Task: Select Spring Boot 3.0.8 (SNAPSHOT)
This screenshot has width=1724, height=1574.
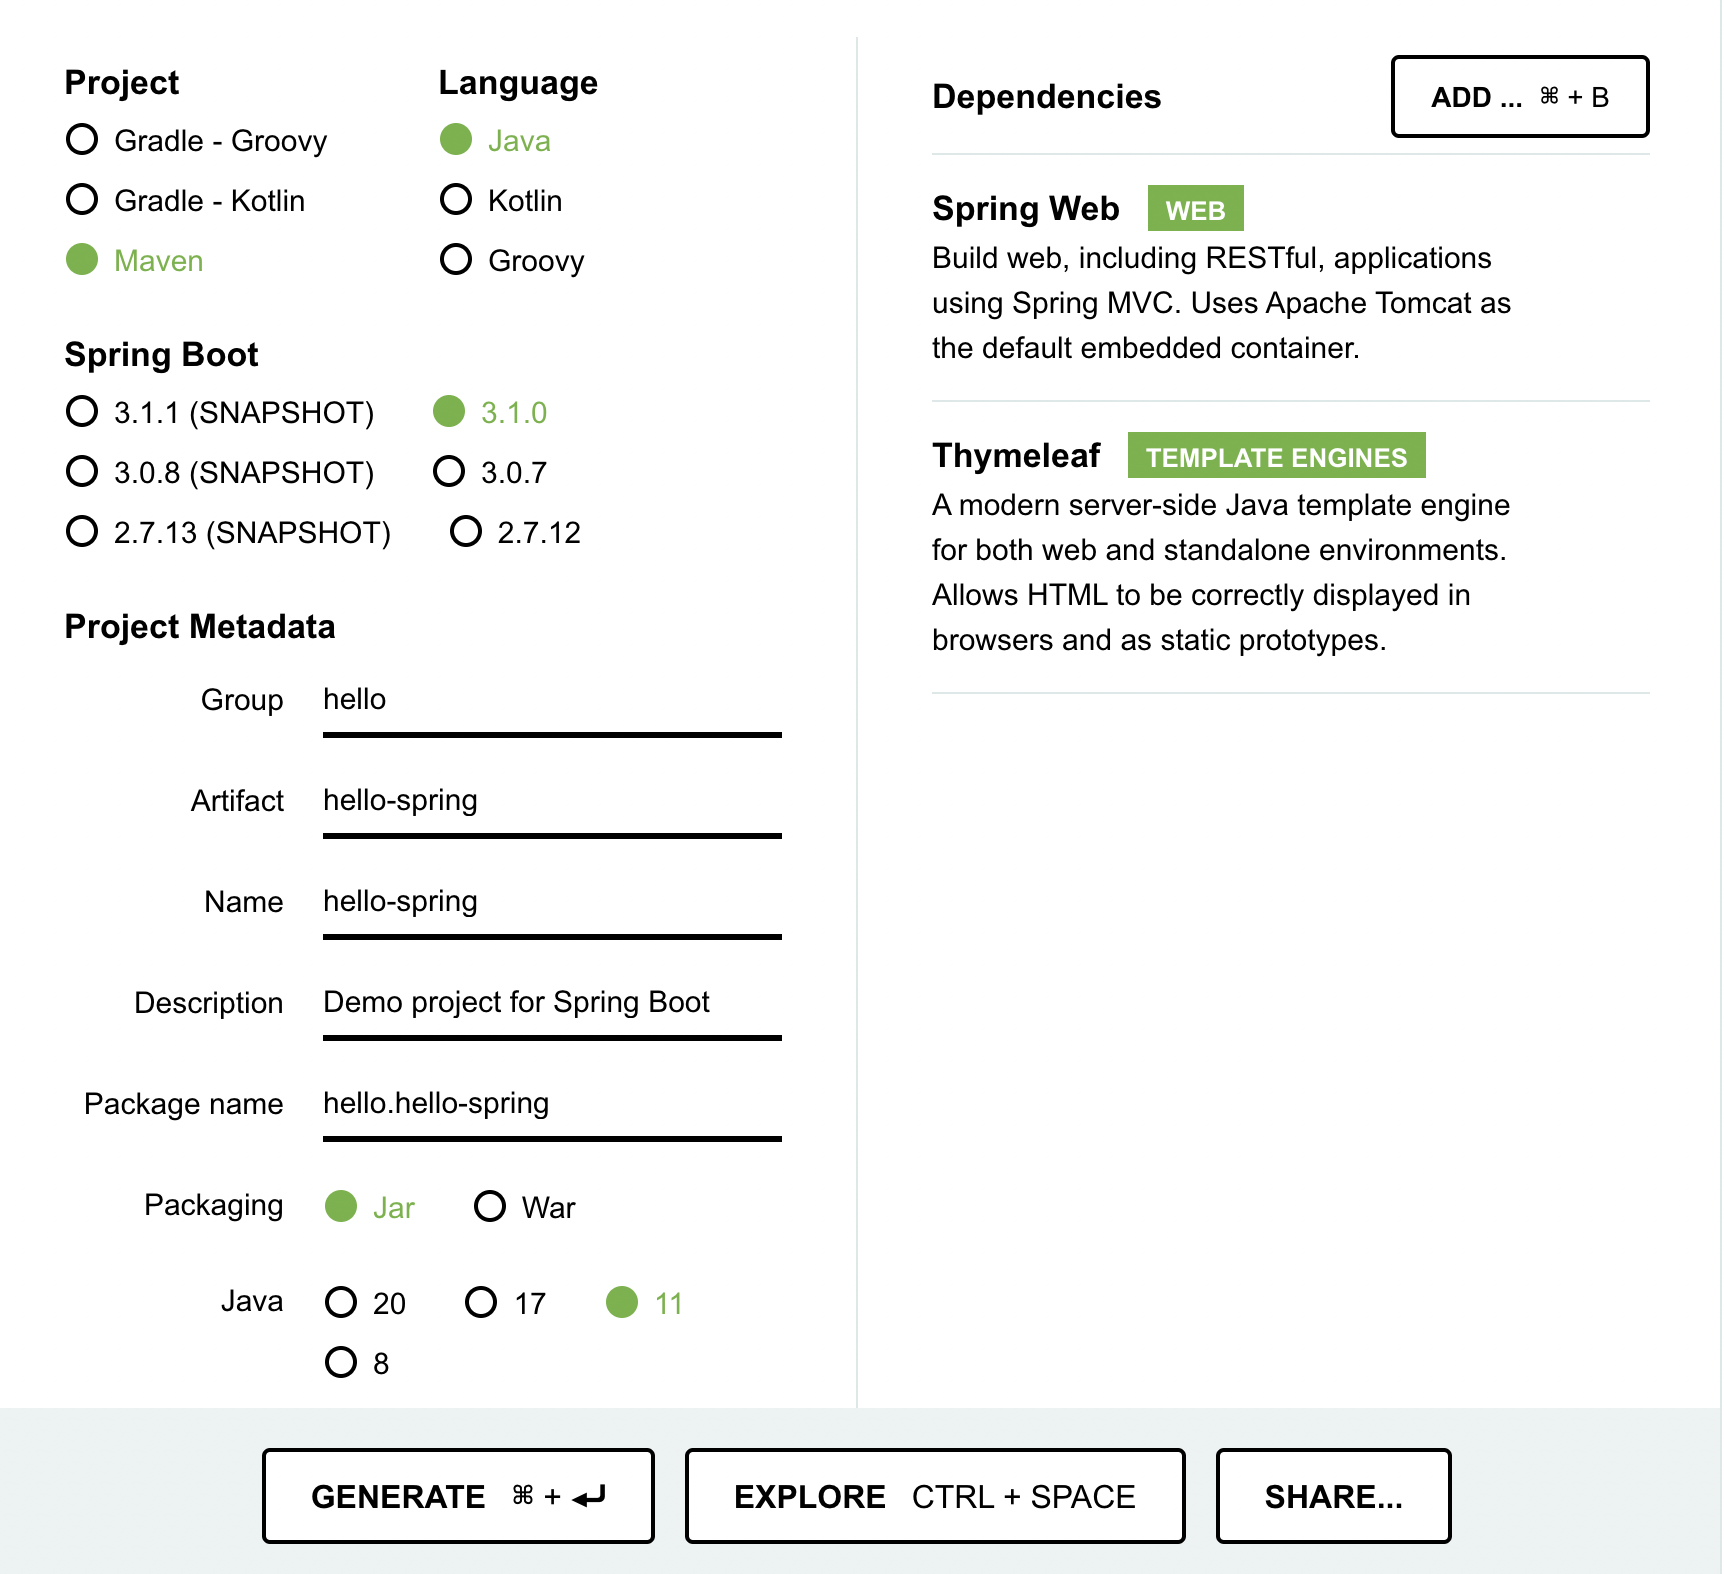Action: (219, 472)
